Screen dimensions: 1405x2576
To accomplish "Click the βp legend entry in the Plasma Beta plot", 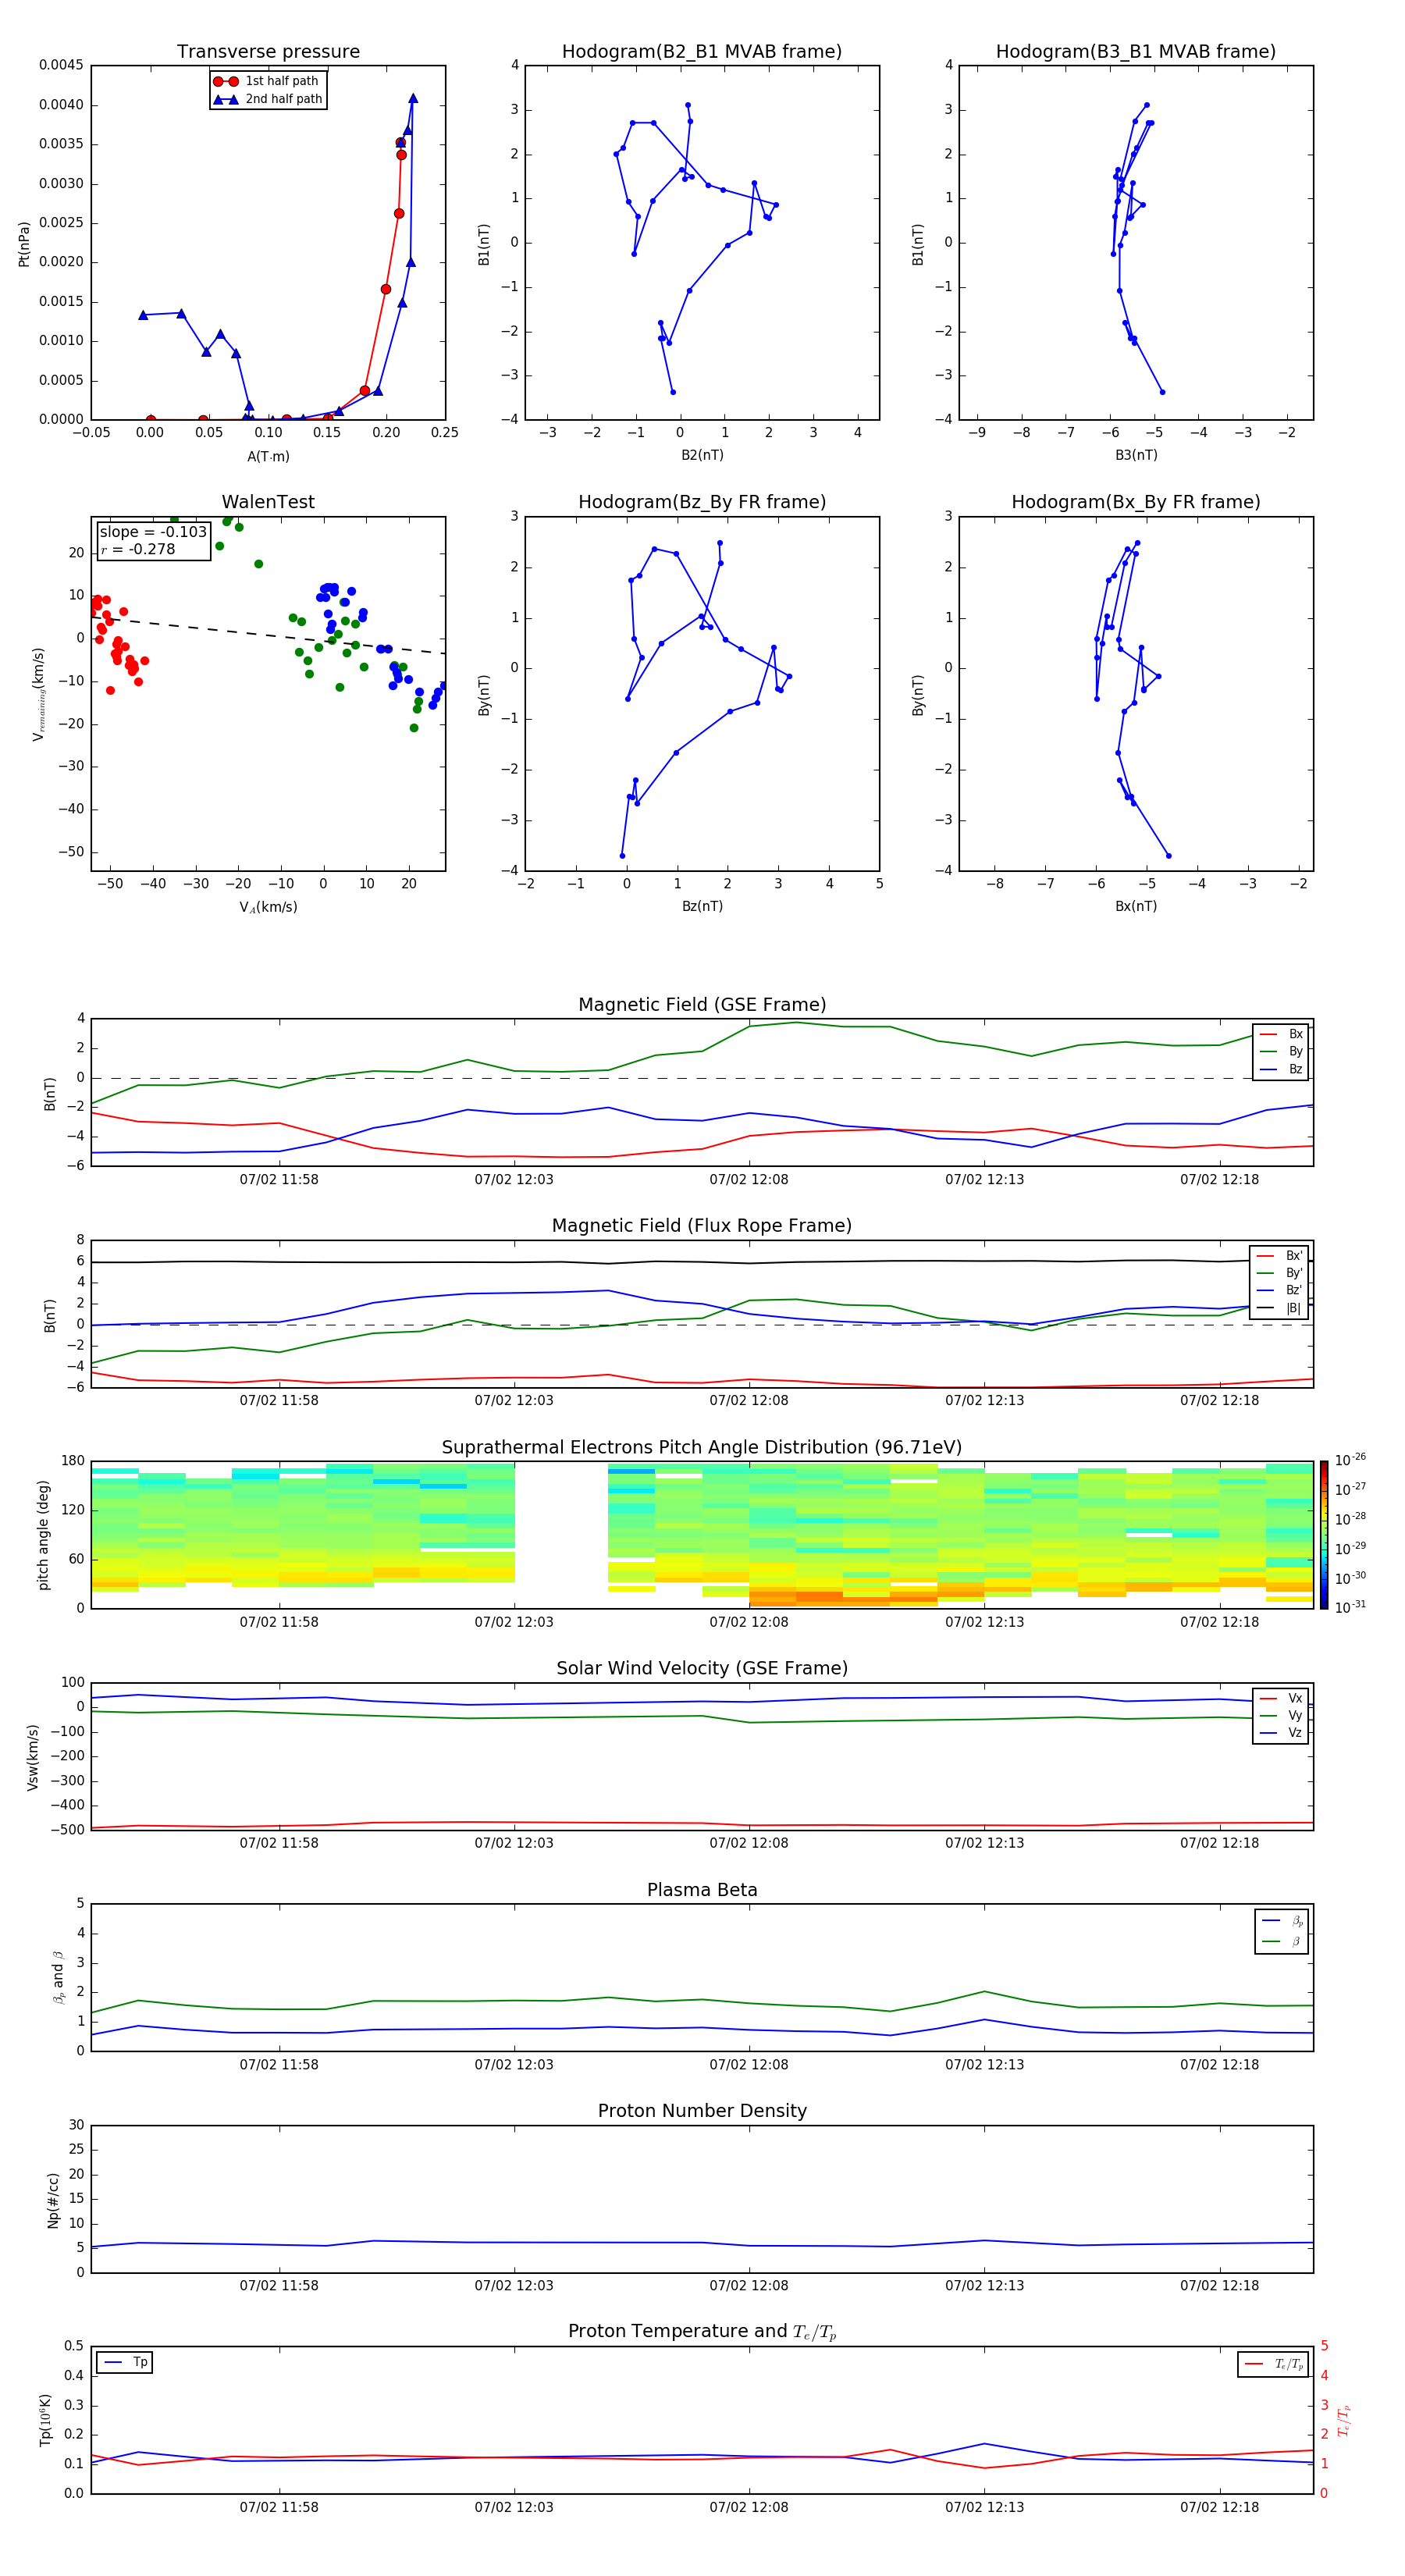I will coord(1282,1921).
